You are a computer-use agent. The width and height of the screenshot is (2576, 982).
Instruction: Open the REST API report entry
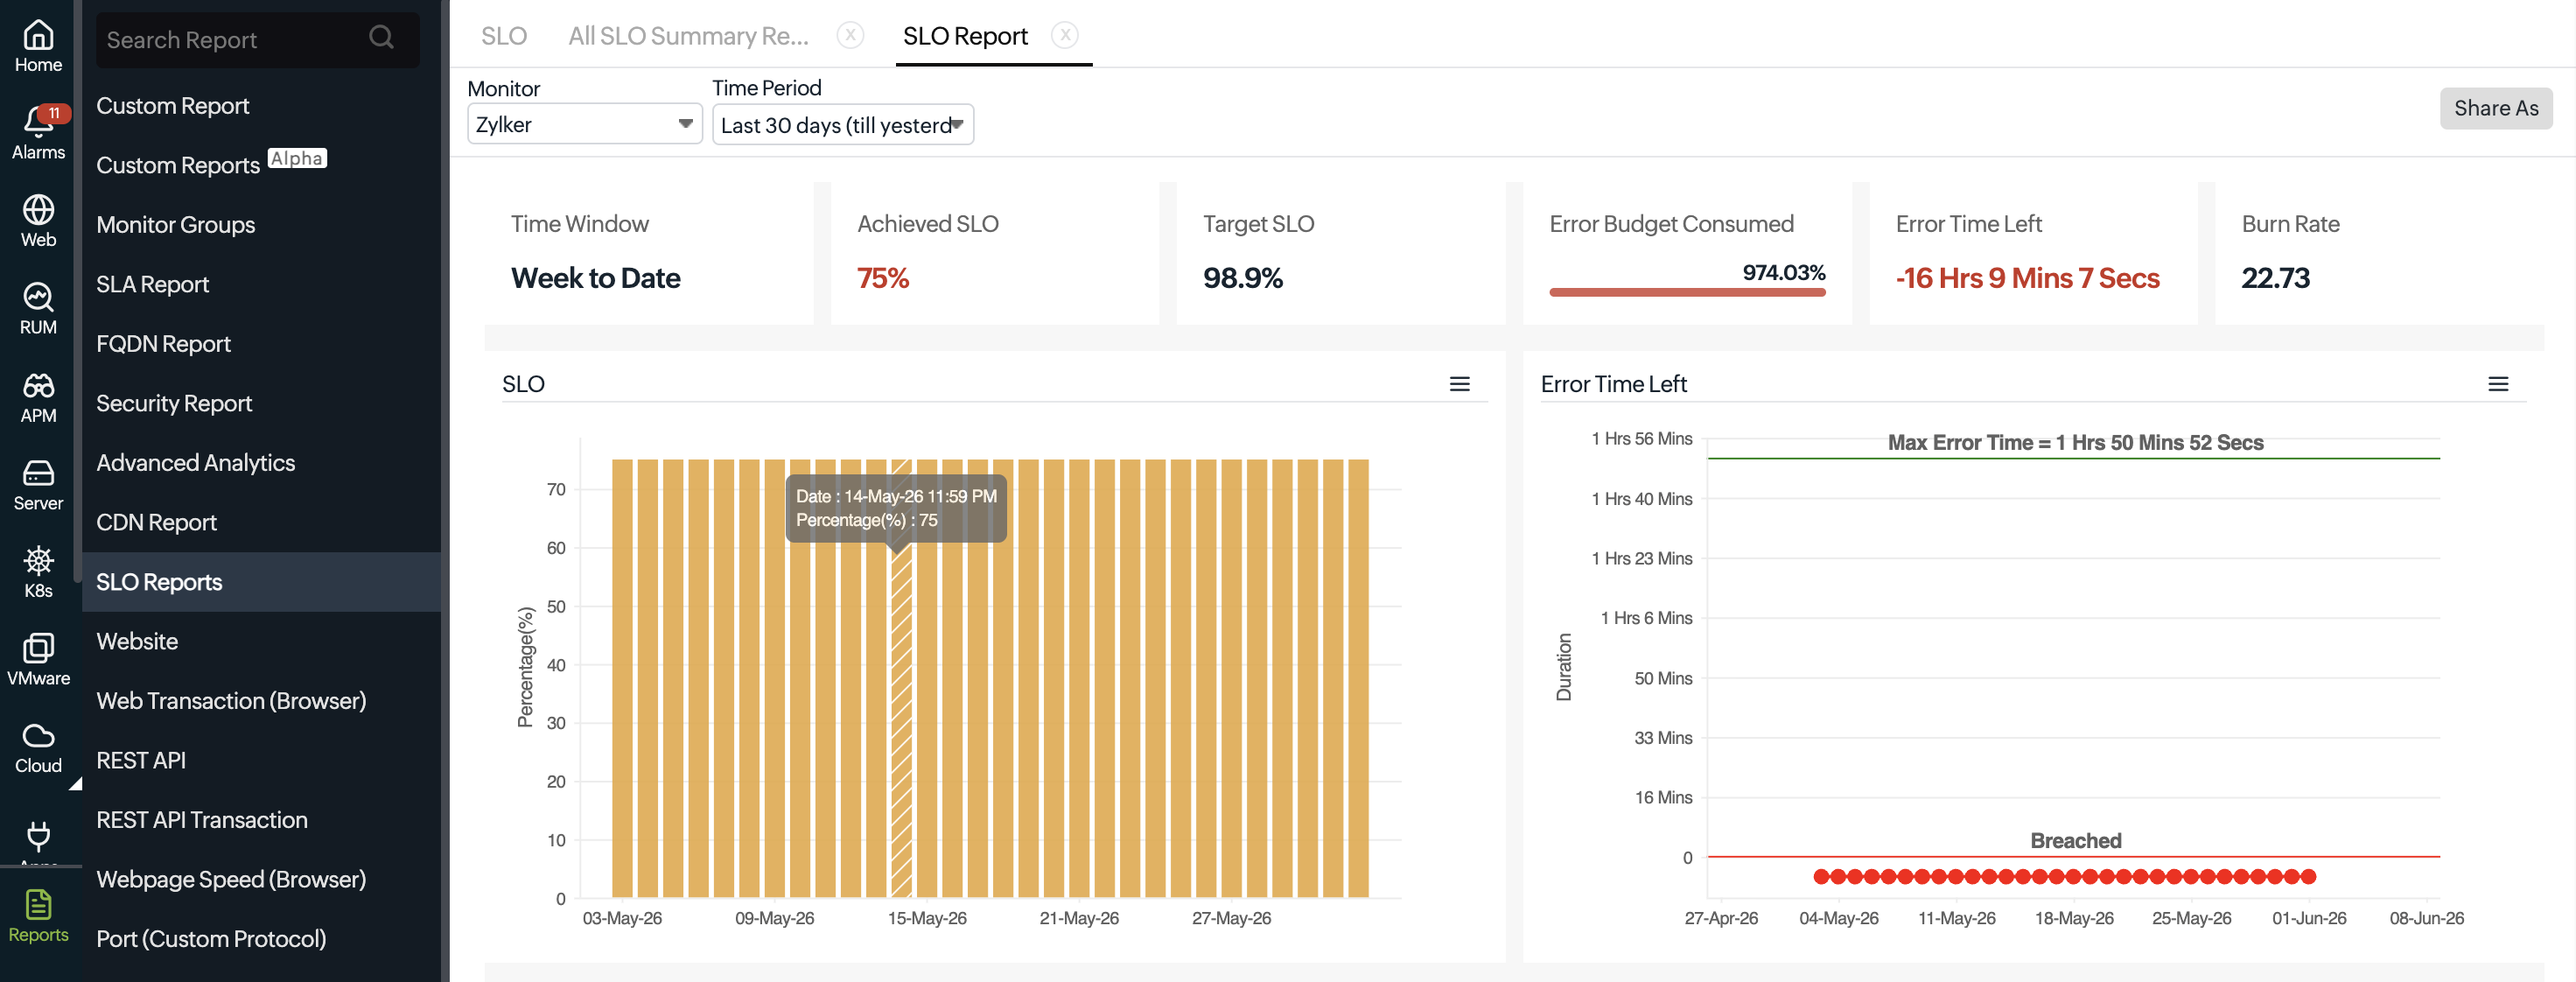pyautogui.click(x=141, y=760)
